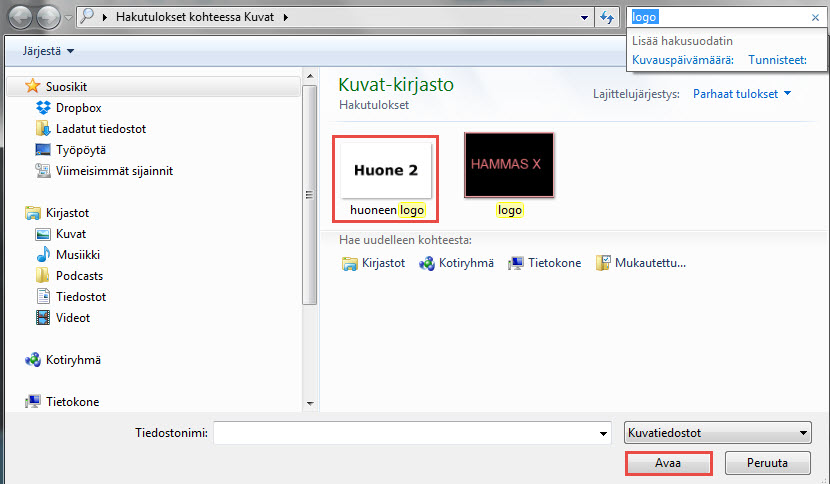This screenshot has width=830, height=484.
Task: Open the Musiikki library icon
Action: [43, 255]
